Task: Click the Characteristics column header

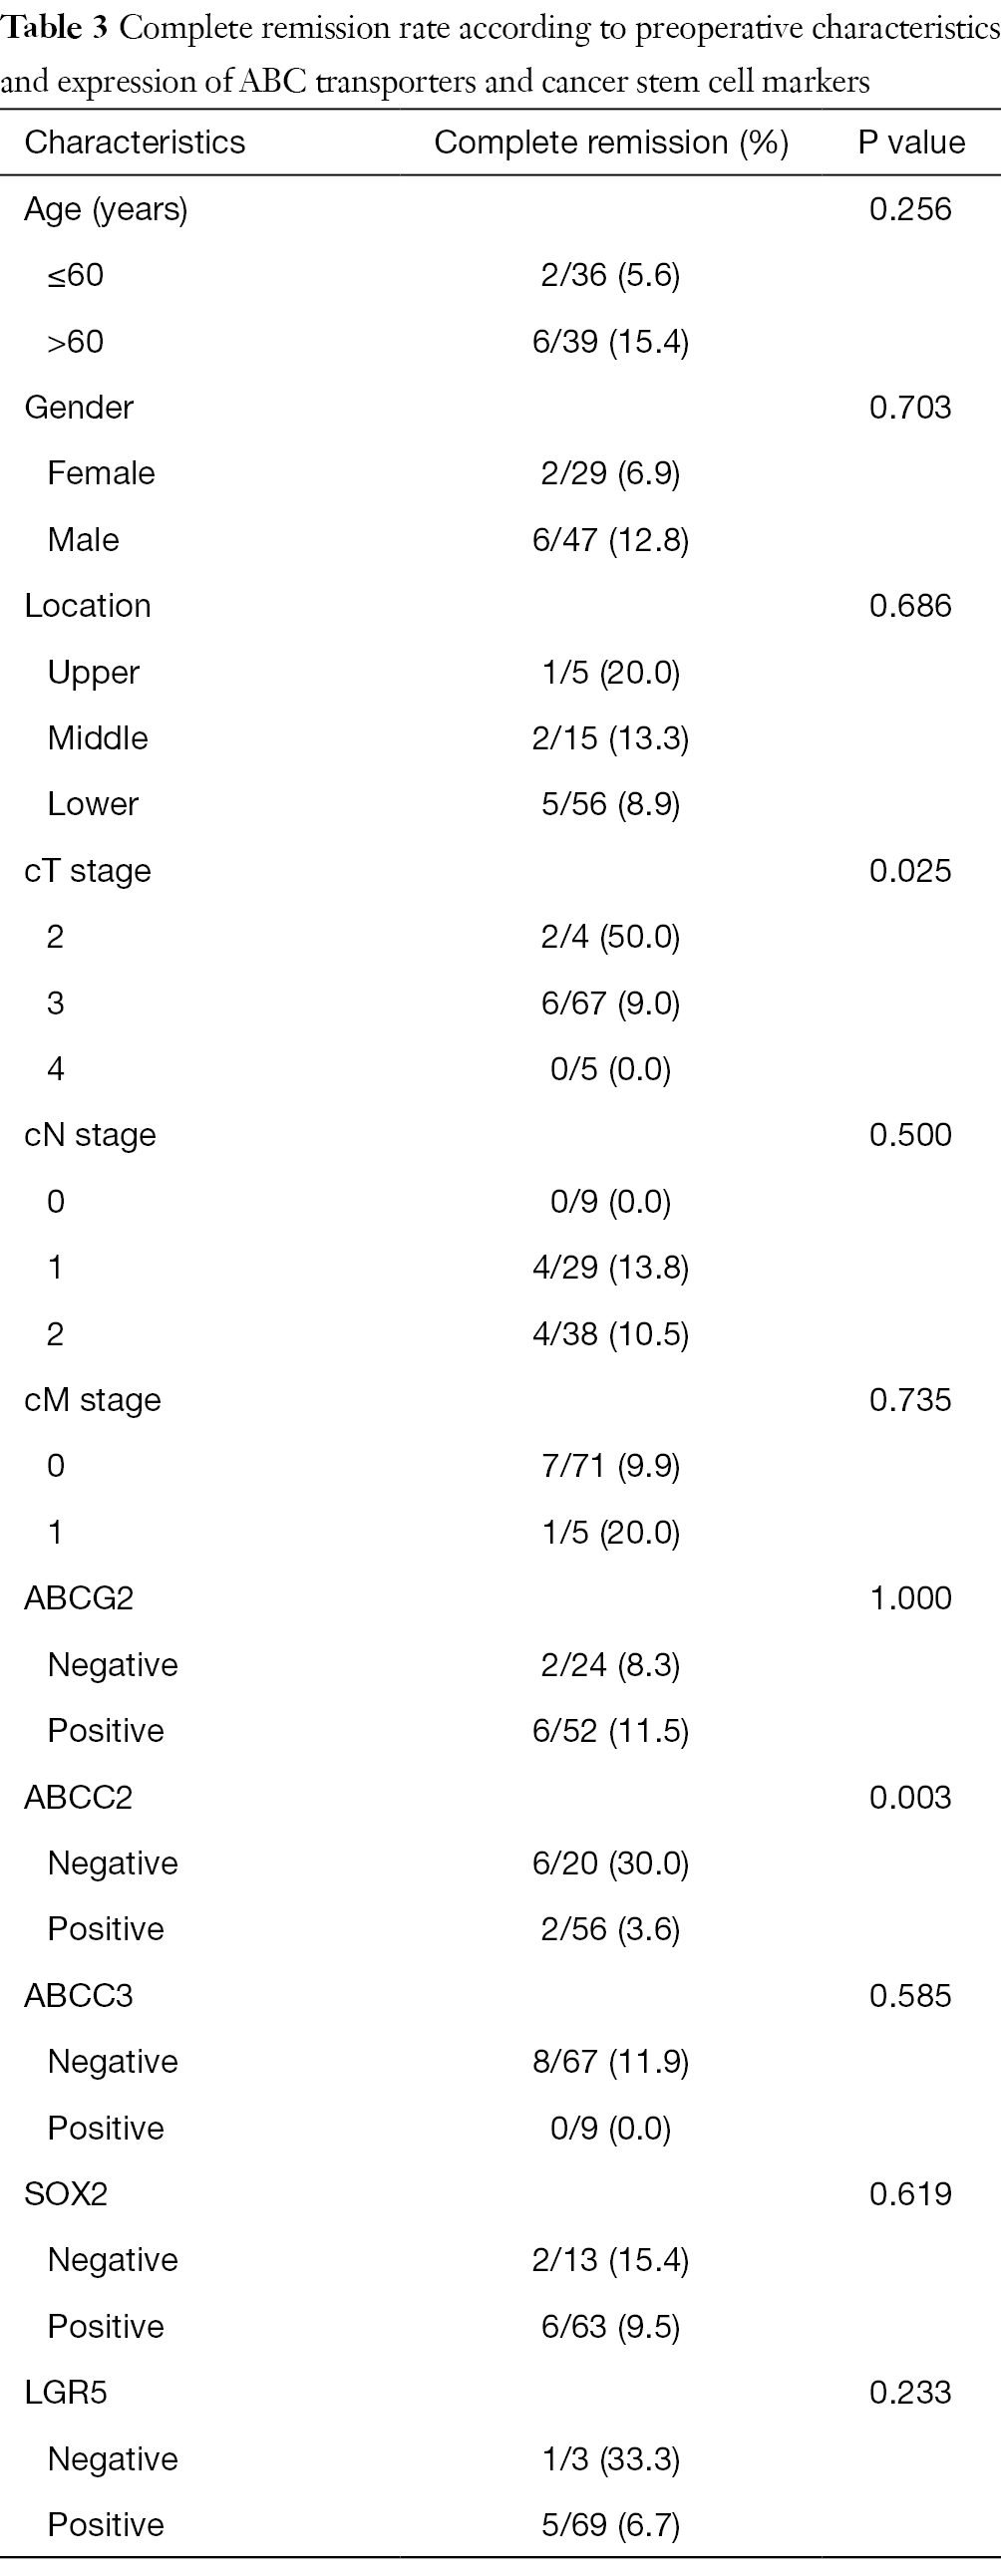Action: pos(135,142)
